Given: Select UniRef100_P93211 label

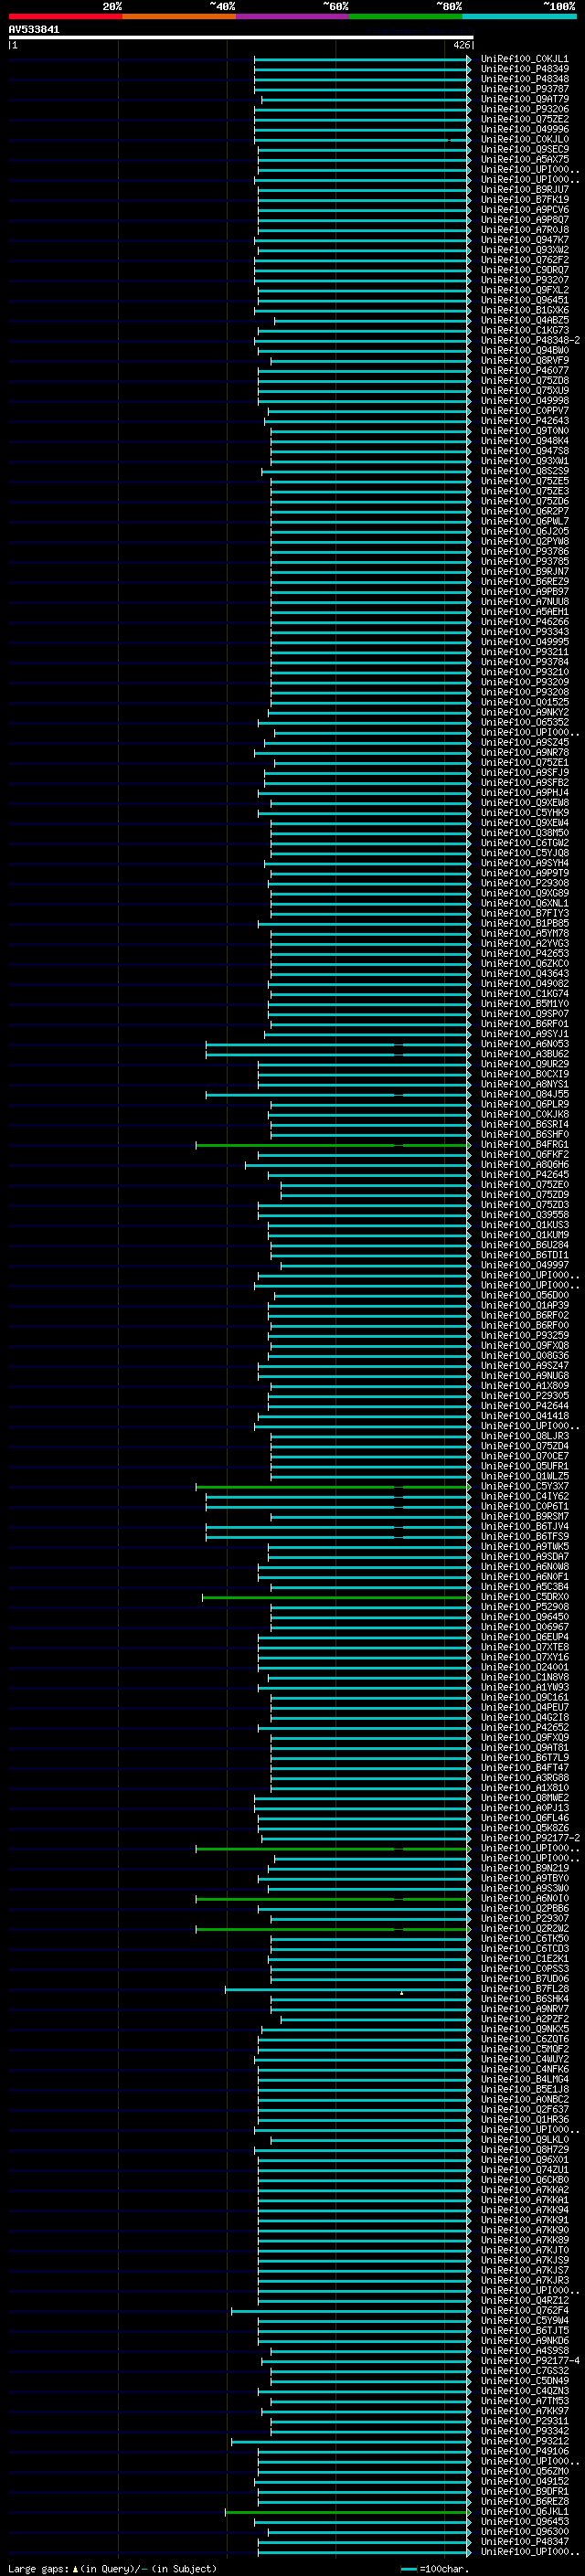Looking at the screenshot, I should click(x=524, y=652).
